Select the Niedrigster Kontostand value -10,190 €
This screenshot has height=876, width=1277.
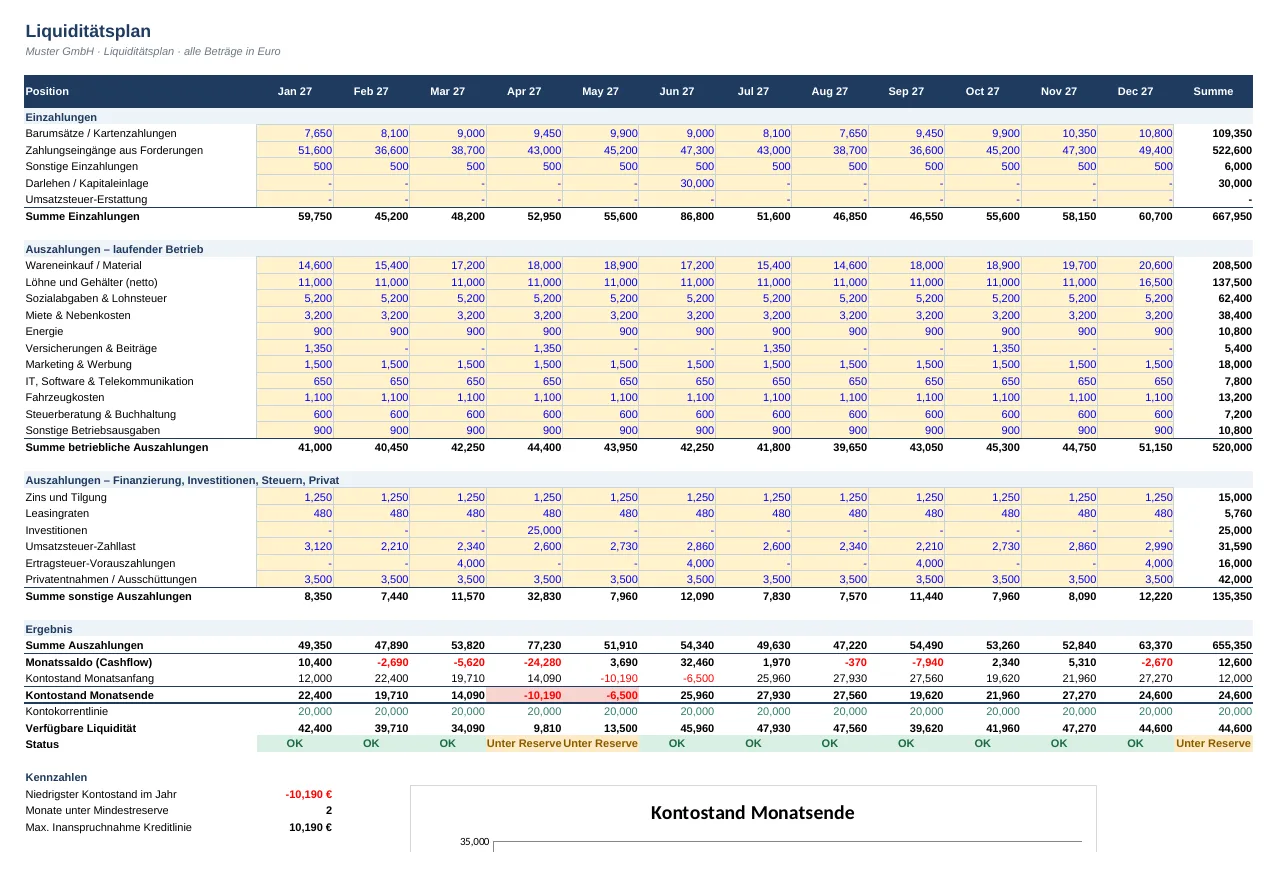309,794
